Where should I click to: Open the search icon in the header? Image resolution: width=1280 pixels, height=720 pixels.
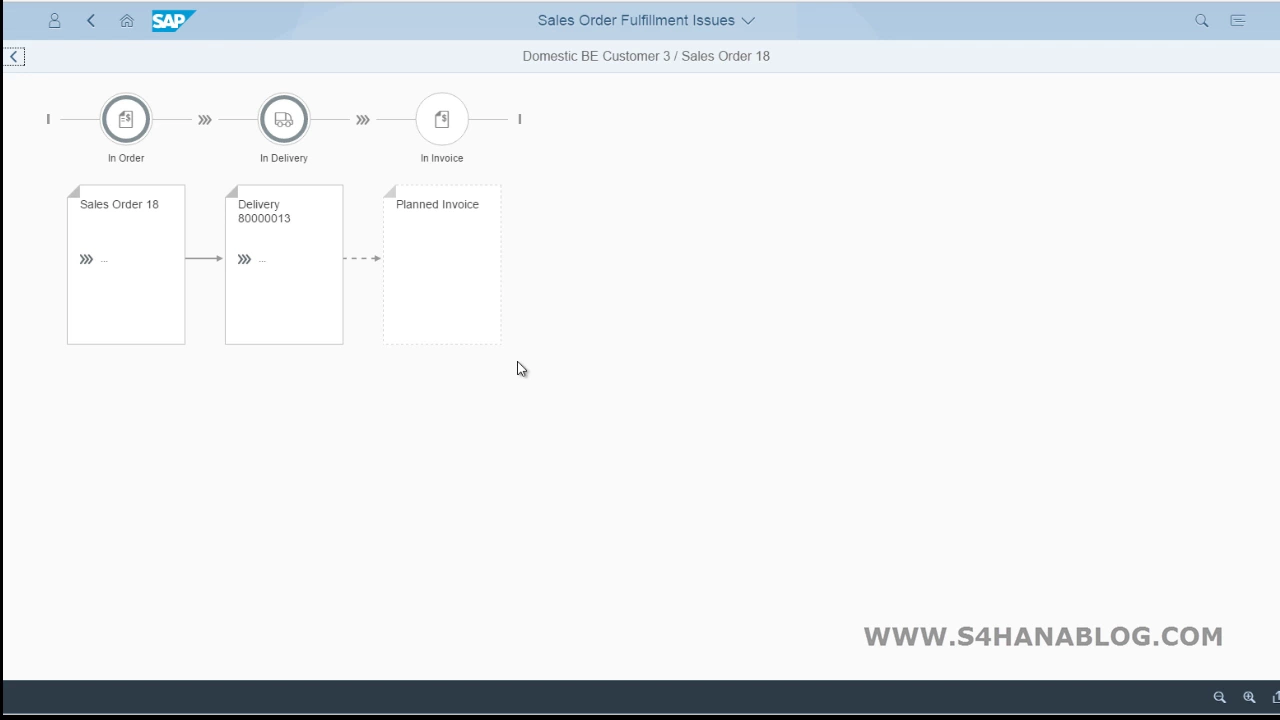(1202, 20)
